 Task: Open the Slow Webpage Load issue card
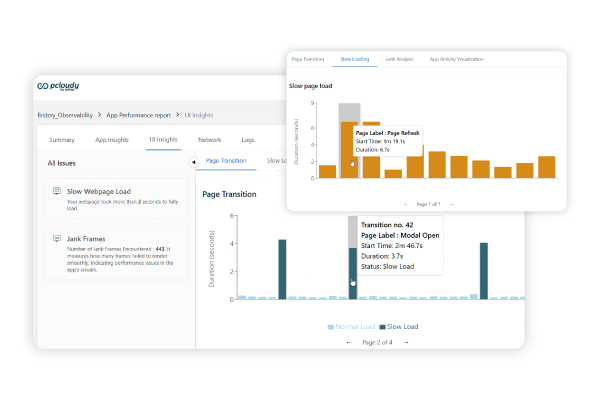117,200
